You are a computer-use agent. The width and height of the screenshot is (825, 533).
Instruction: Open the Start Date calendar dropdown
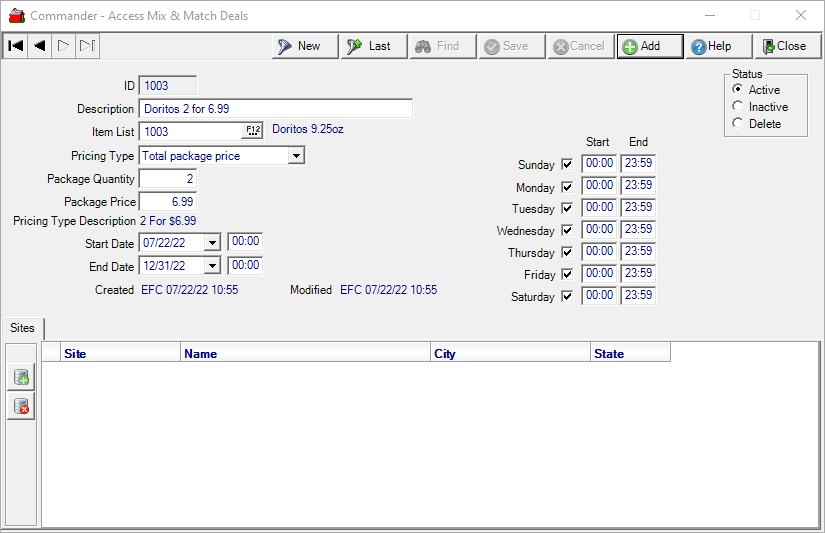point(211,243)
